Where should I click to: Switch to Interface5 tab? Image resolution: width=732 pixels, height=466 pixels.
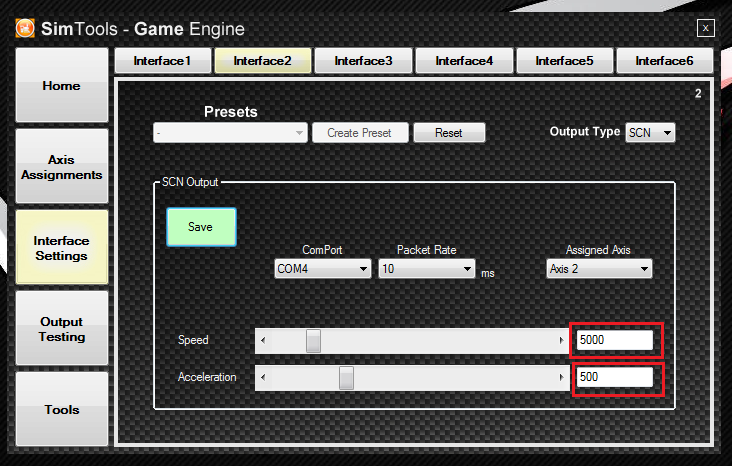564,61
